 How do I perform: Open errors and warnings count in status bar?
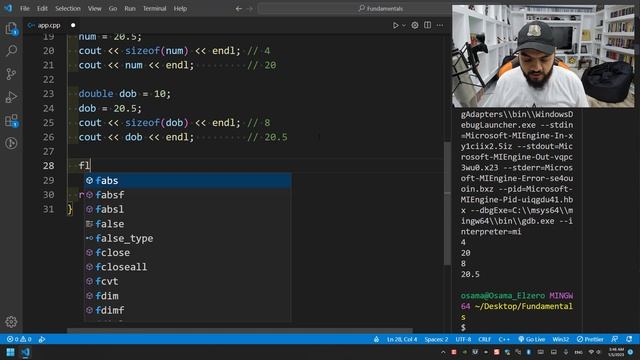tap(19, 340)
